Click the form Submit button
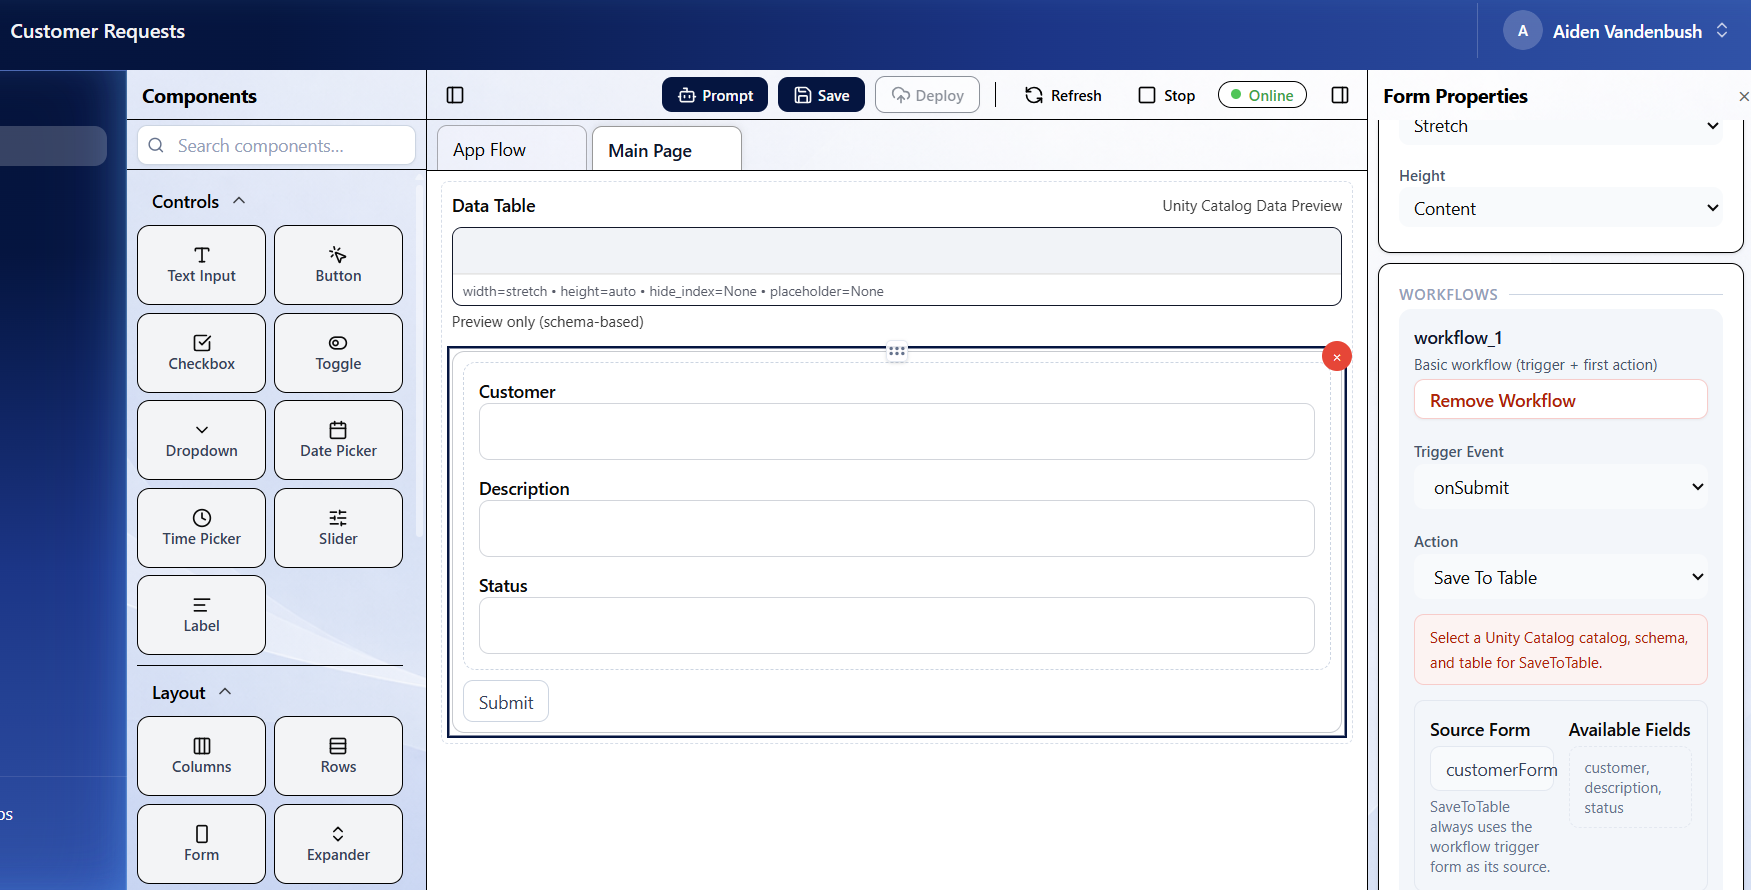The width and height of the screenshot is (1751, 890). point(506,702)
